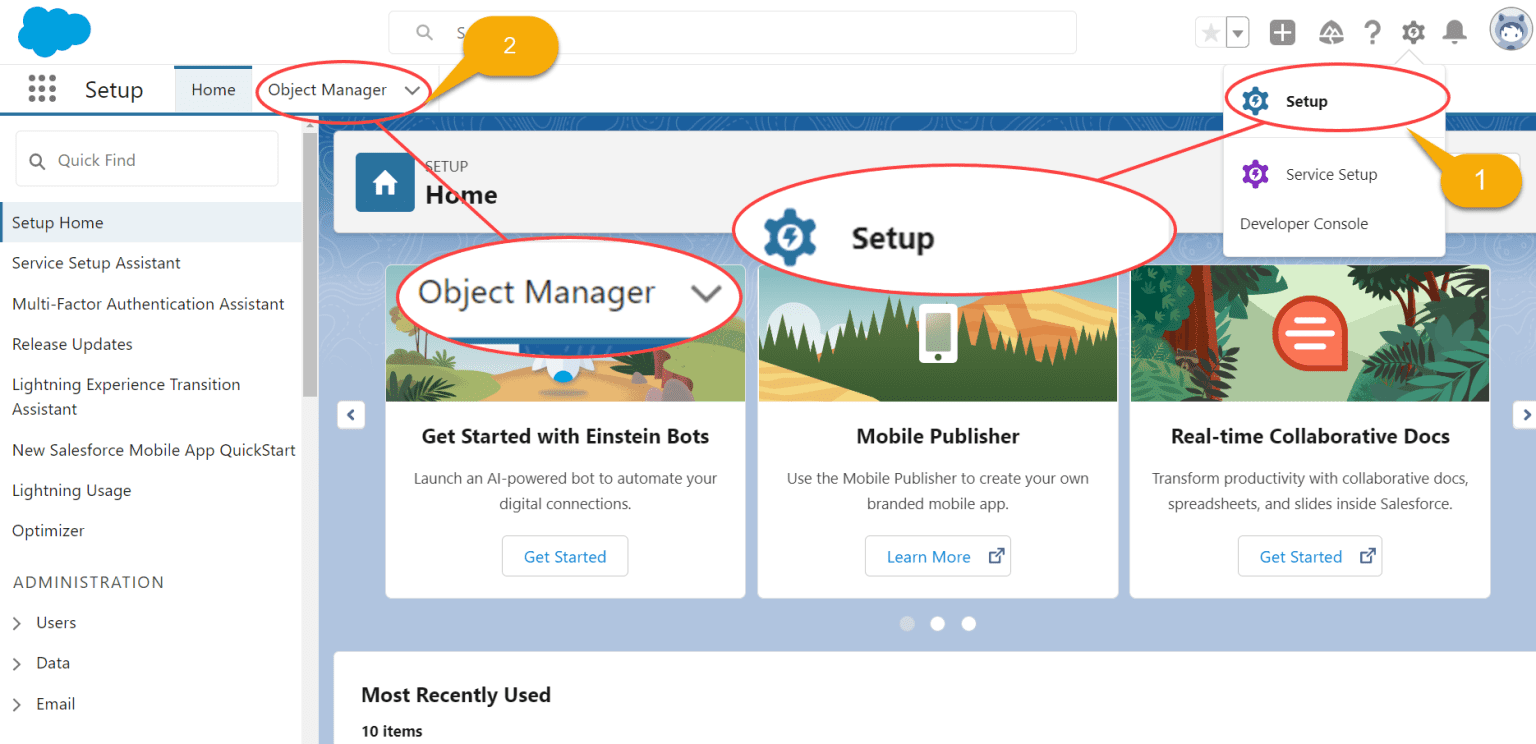Select Service Setup in the gear menu

[x=1334, y=174]
